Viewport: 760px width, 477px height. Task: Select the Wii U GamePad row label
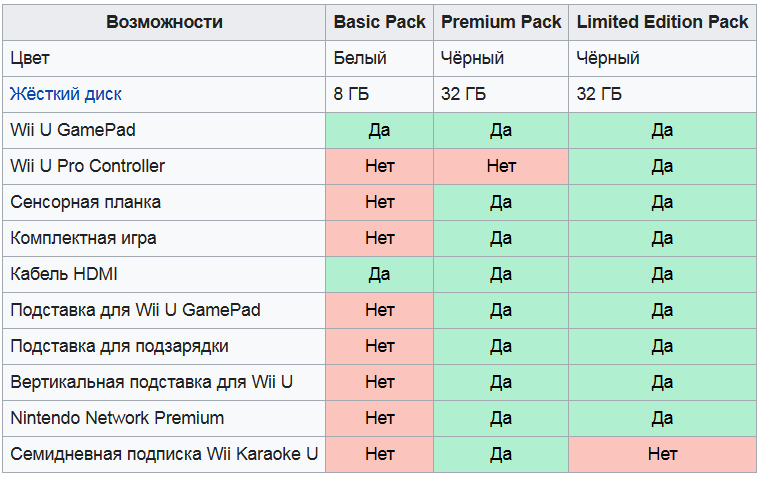click(x=72, y=130)
